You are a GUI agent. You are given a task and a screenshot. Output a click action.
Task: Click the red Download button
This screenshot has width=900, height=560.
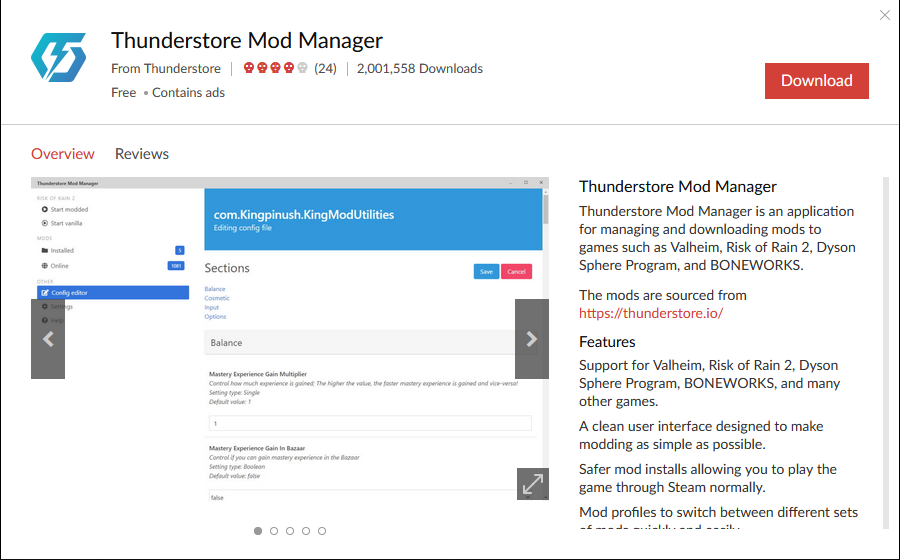[x=816, y=81]
